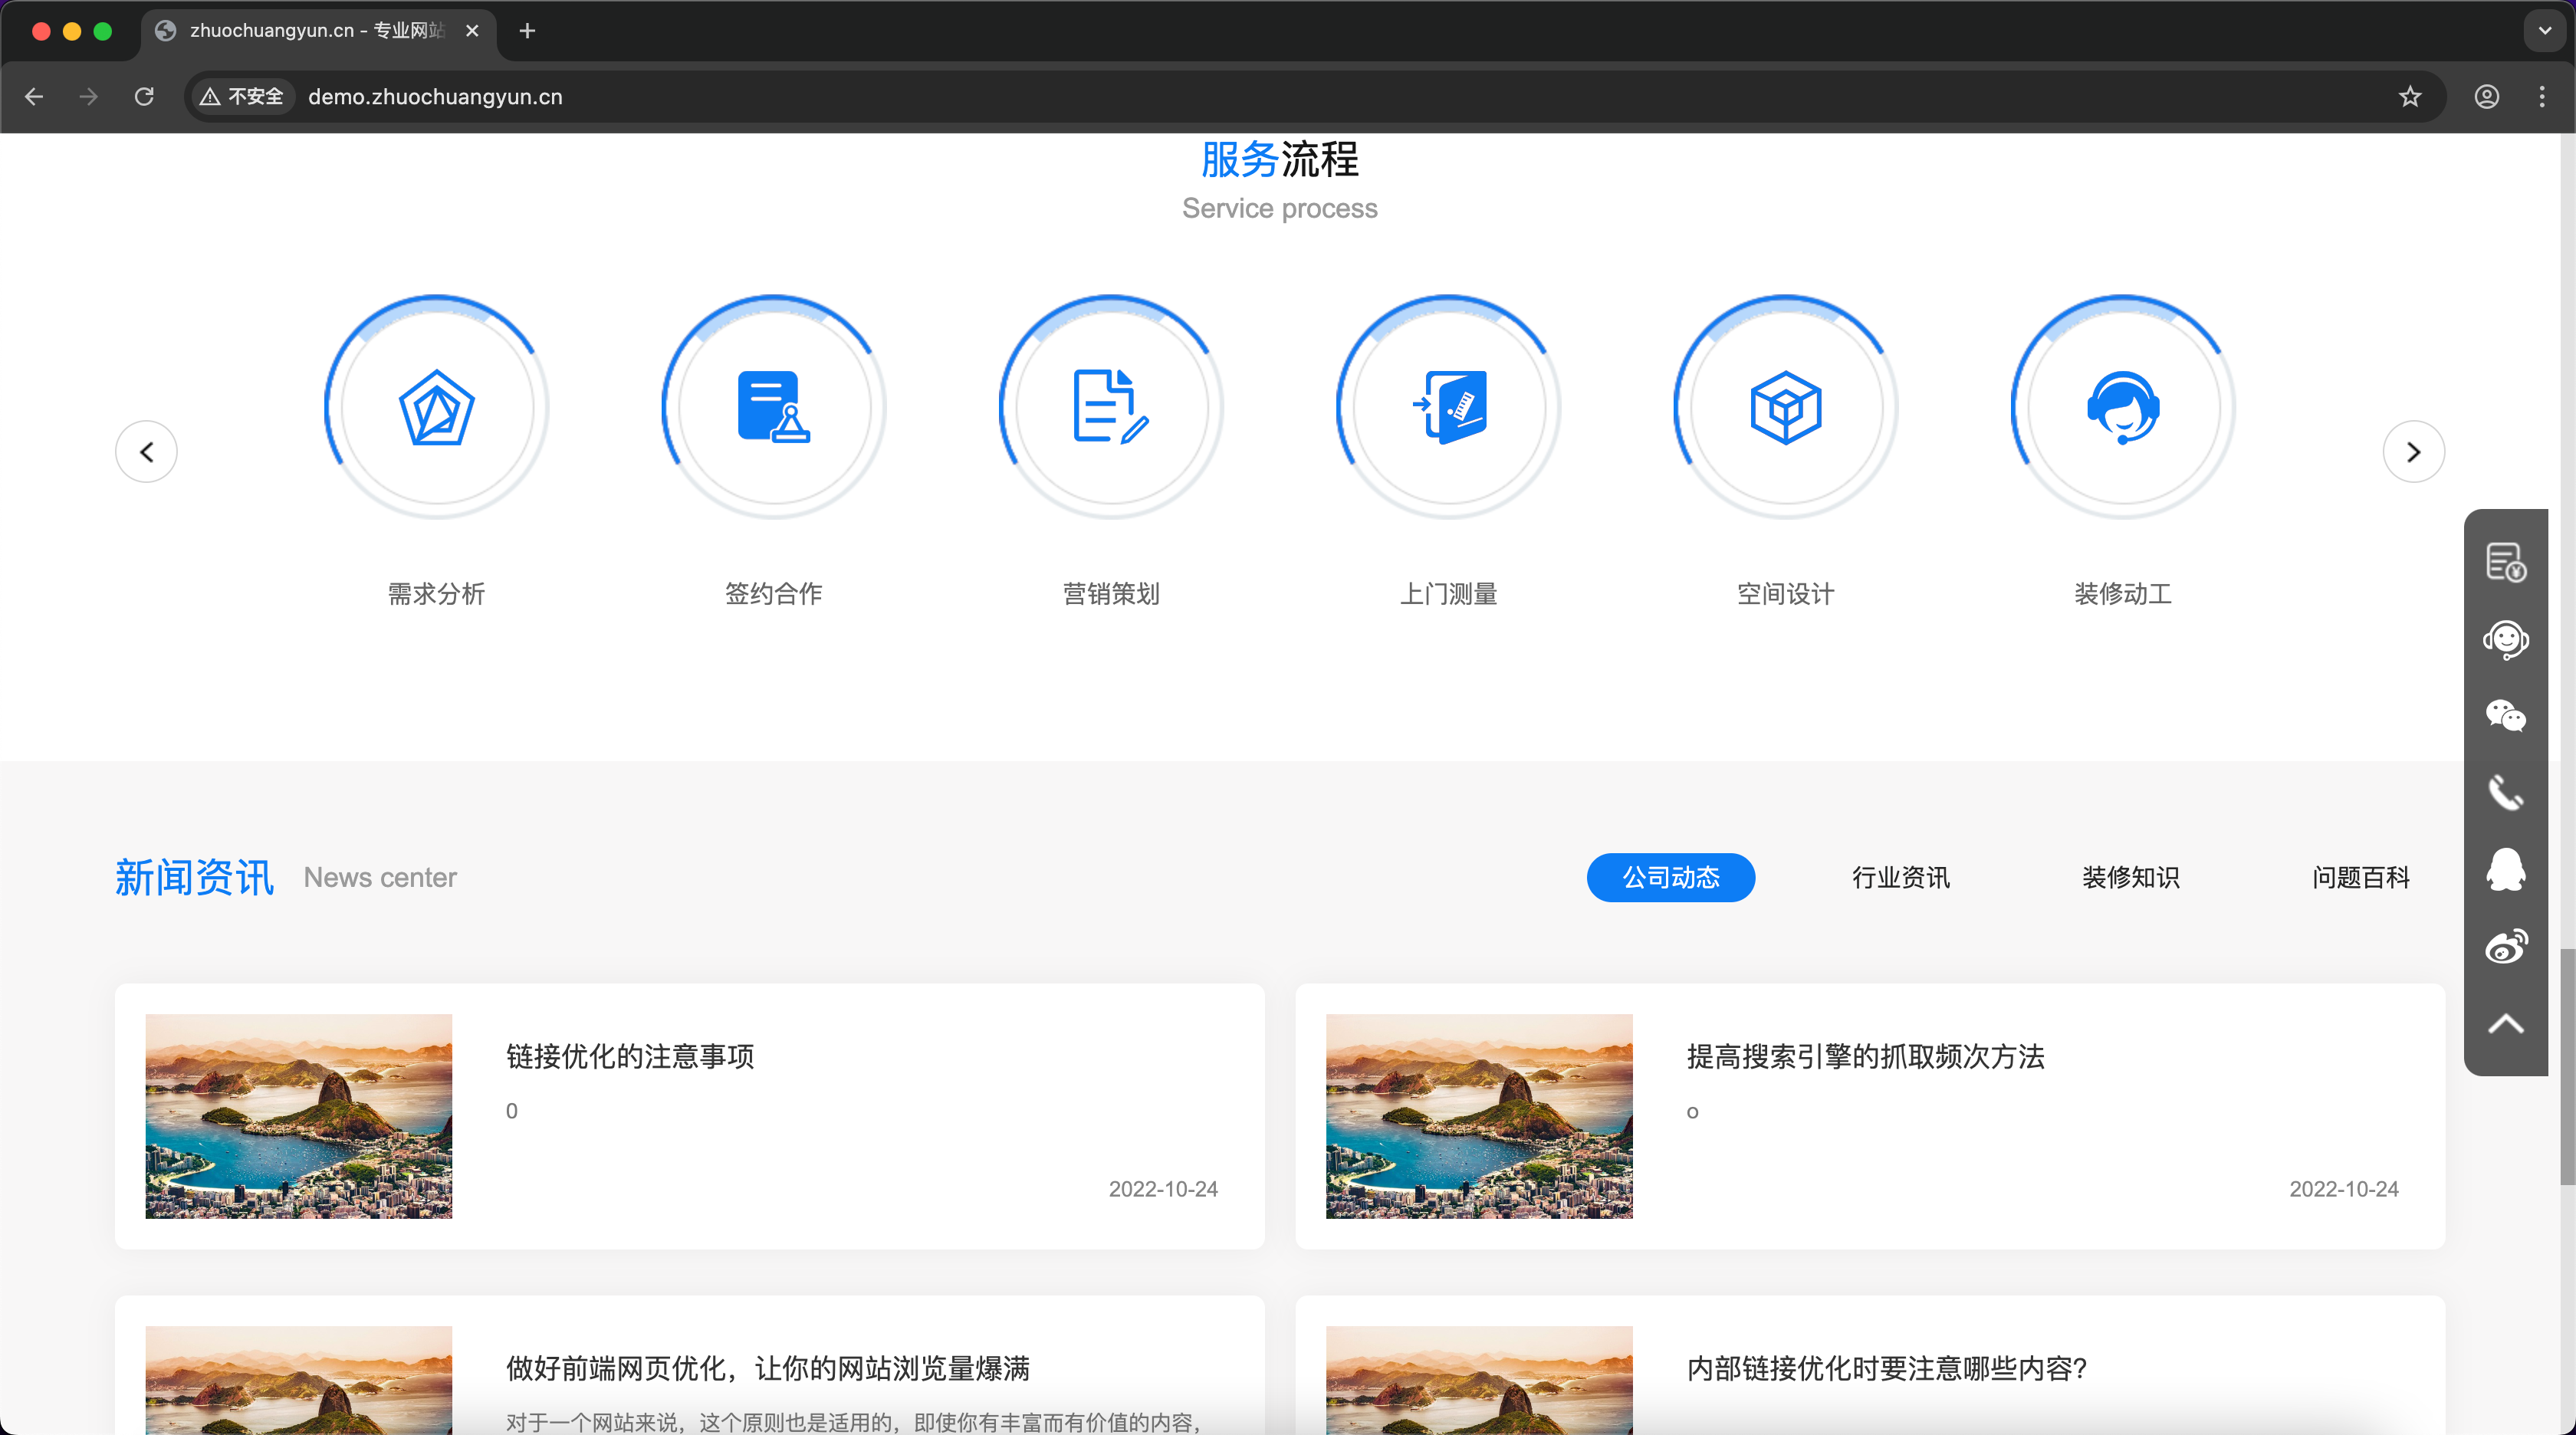The width and height of the screenshot is (2576, 1435).
Task: Click the phone icon in side floating bar
Action: 2506,793
